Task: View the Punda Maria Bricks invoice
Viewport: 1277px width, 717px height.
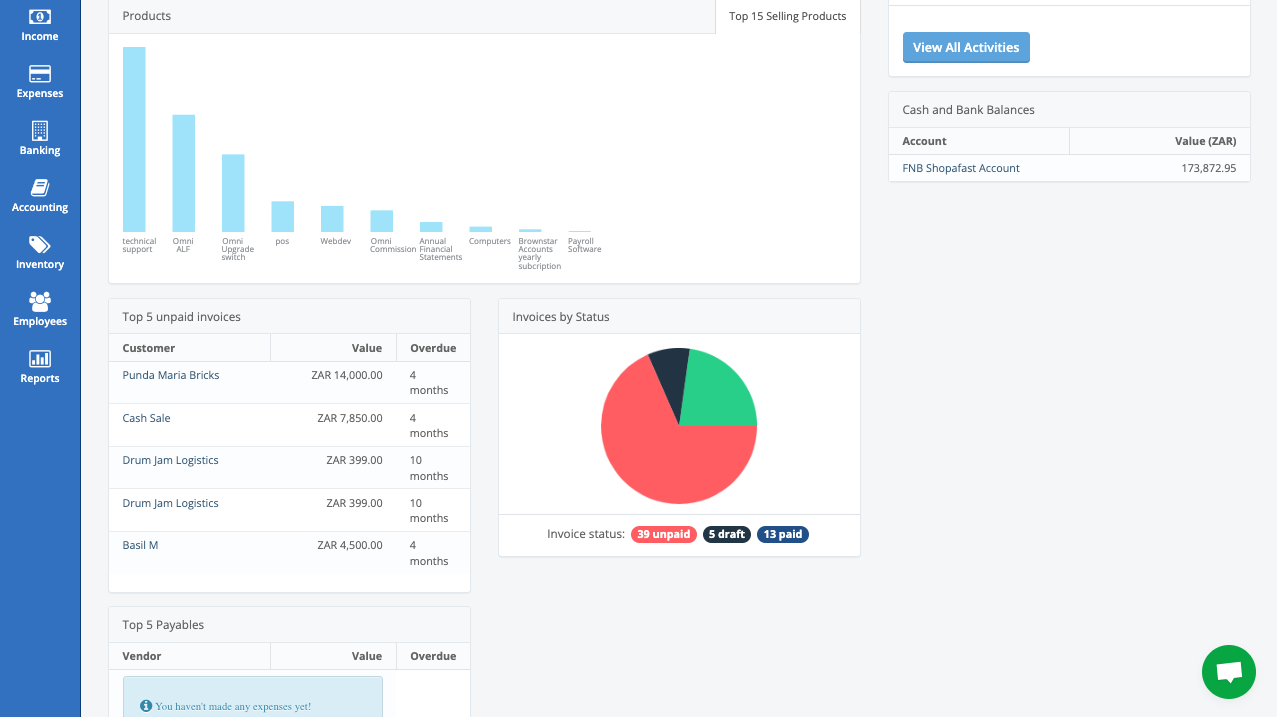Action: coord(170,374)
